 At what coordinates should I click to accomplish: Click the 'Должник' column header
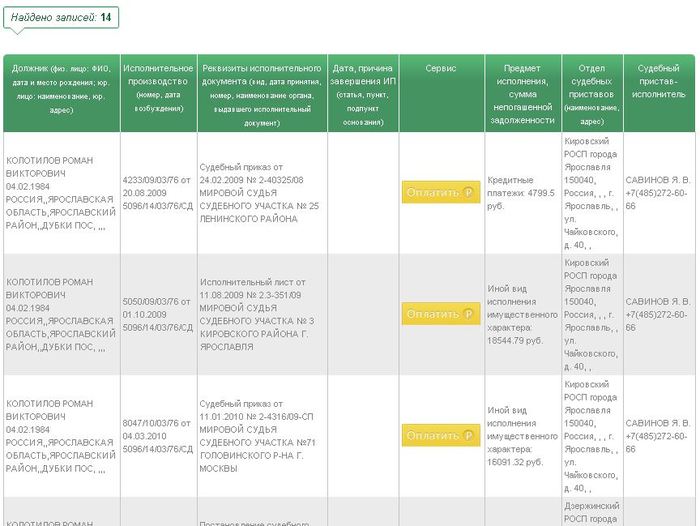[x=62, y=93]
